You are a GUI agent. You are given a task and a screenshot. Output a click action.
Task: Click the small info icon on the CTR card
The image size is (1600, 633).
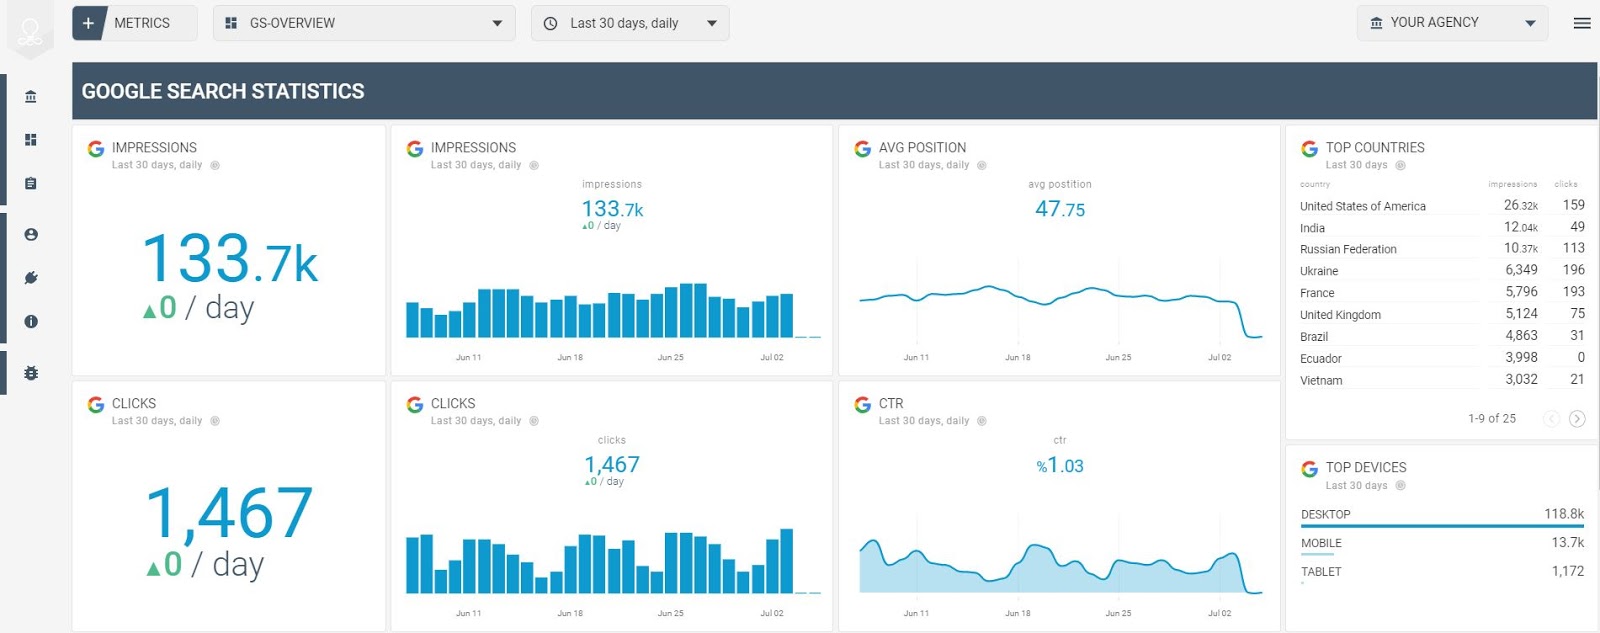click(x=982, y=421)
